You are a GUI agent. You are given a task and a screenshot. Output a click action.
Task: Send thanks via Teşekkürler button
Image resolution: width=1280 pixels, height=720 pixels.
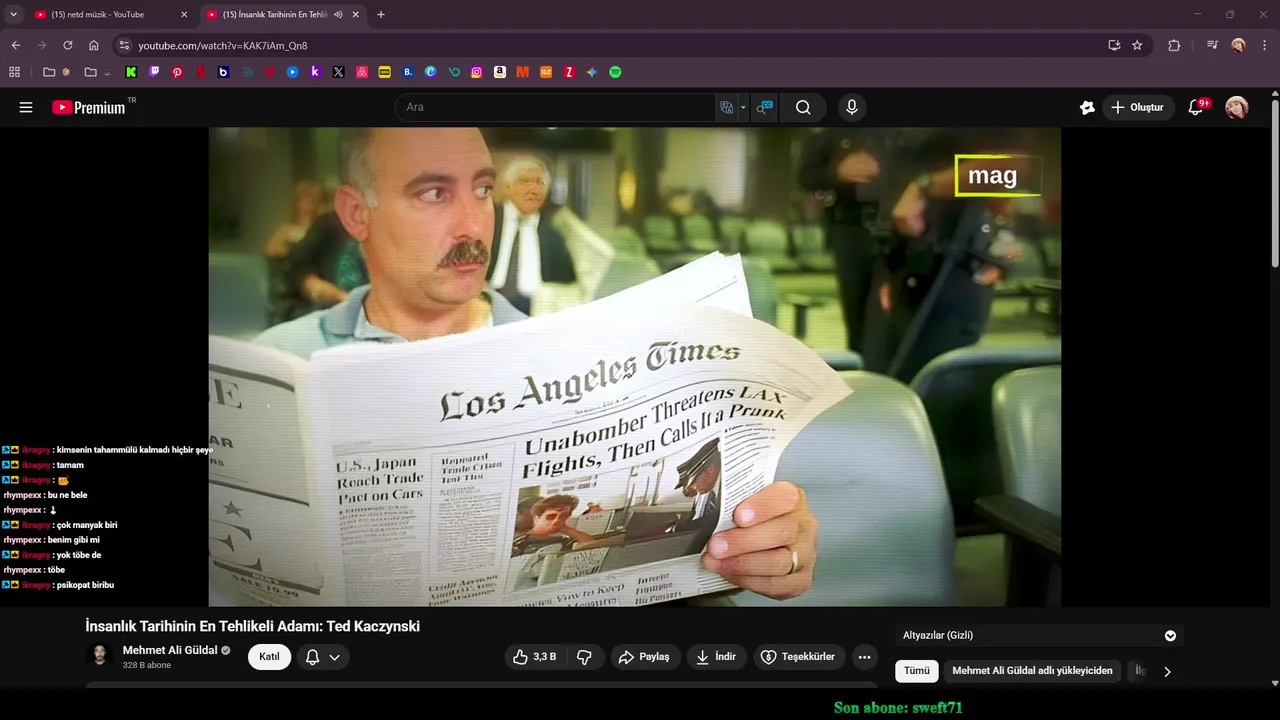click(x=798, y=657)
